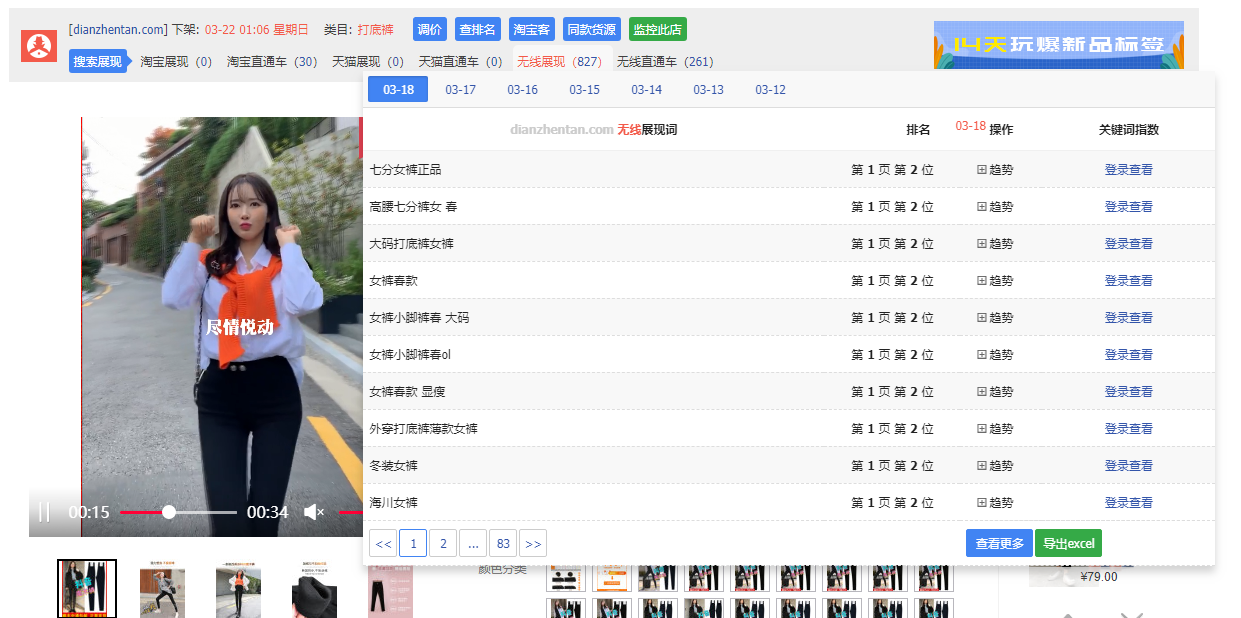Expand 趋势 for 女裤春款 row
This screenshot has width=1241, height=618.
[x=995, y=280]
